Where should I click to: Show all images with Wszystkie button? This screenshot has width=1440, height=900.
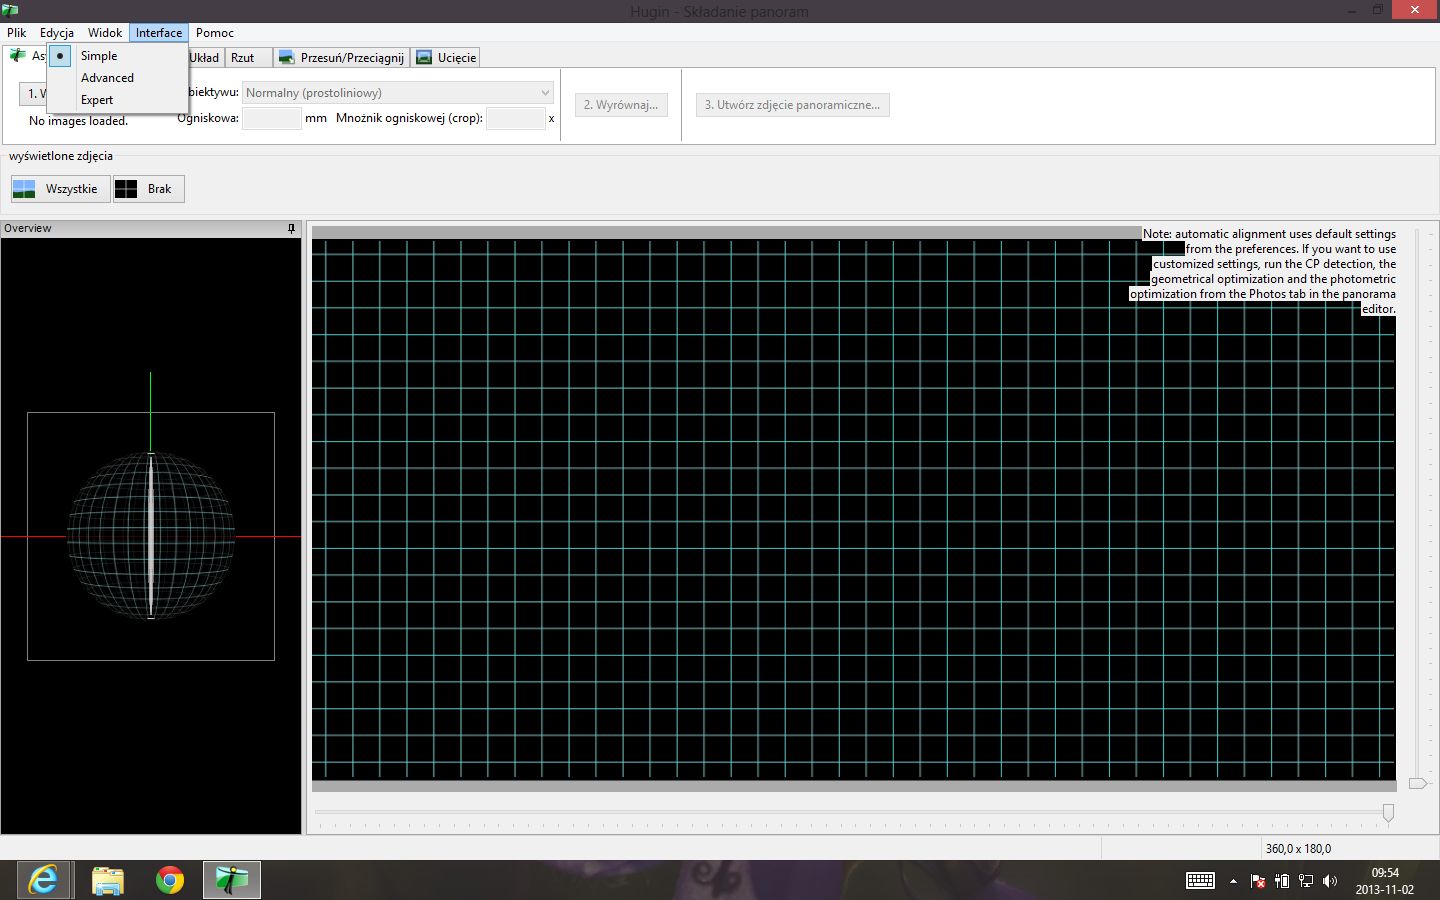60,189
